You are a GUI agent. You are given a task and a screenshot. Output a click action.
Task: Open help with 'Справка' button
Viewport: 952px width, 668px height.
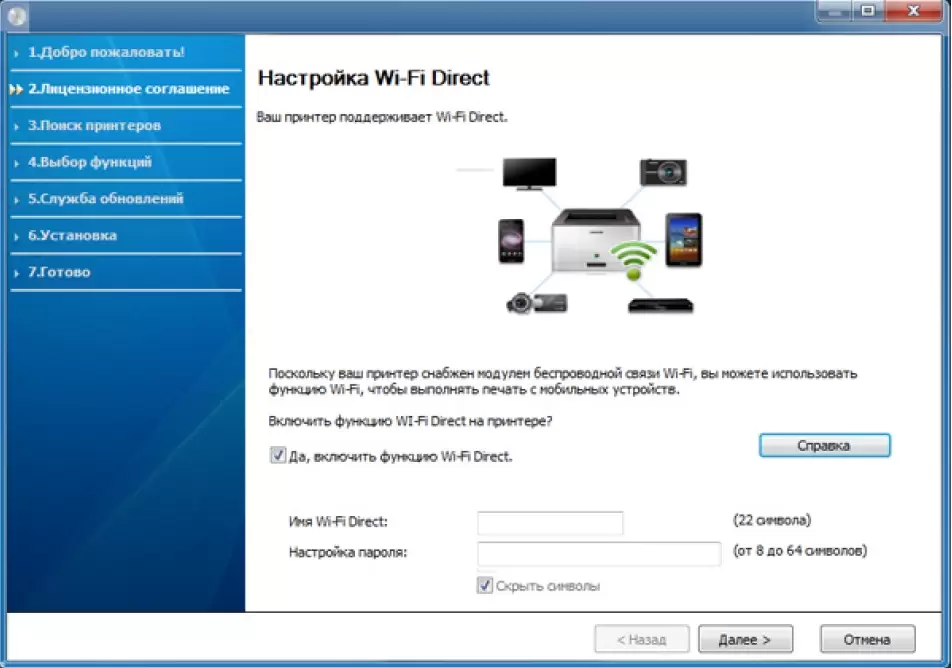click(824, 446)
